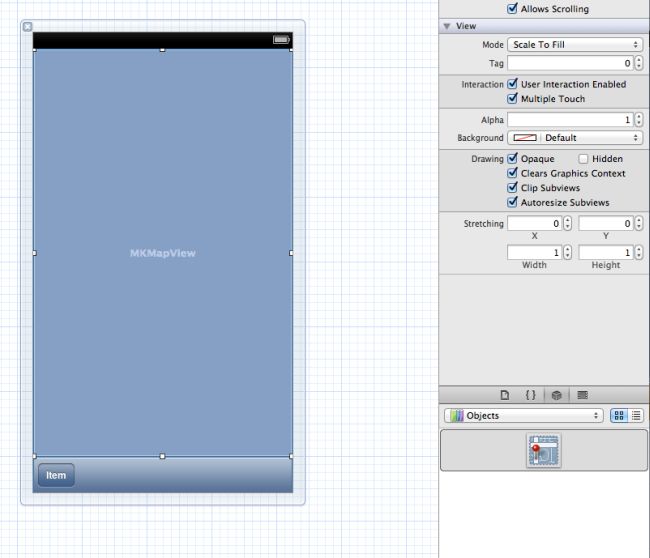Open the Object library cube icon
Viewport: 650px width, 558px height.
[x=556, y=395]
